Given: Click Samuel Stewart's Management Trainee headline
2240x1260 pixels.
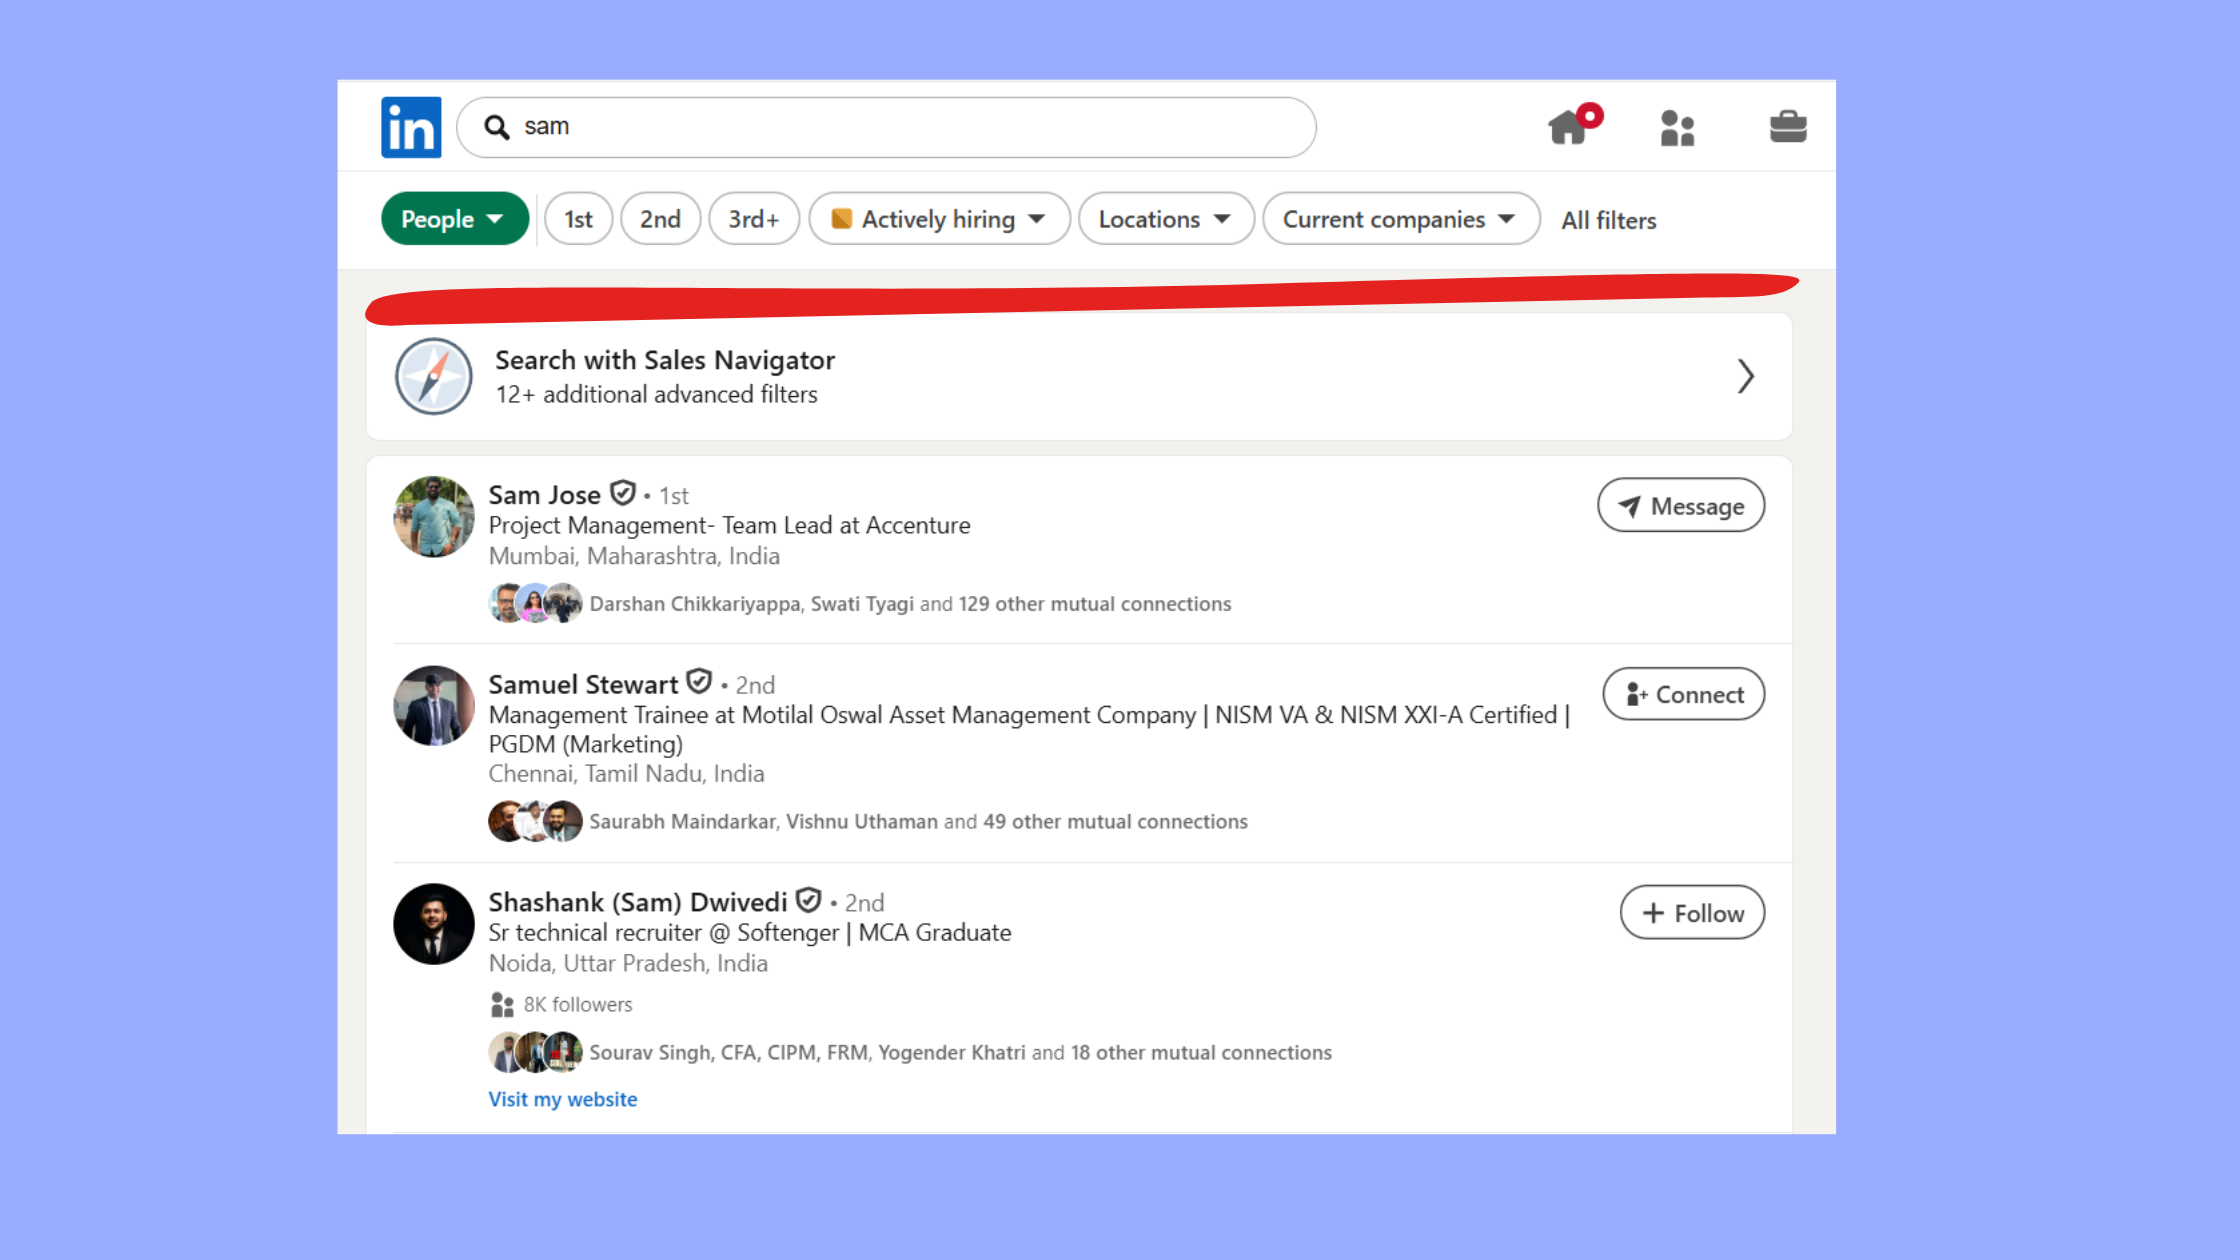Looking at the screenshot, I should tap(1030, 729).
